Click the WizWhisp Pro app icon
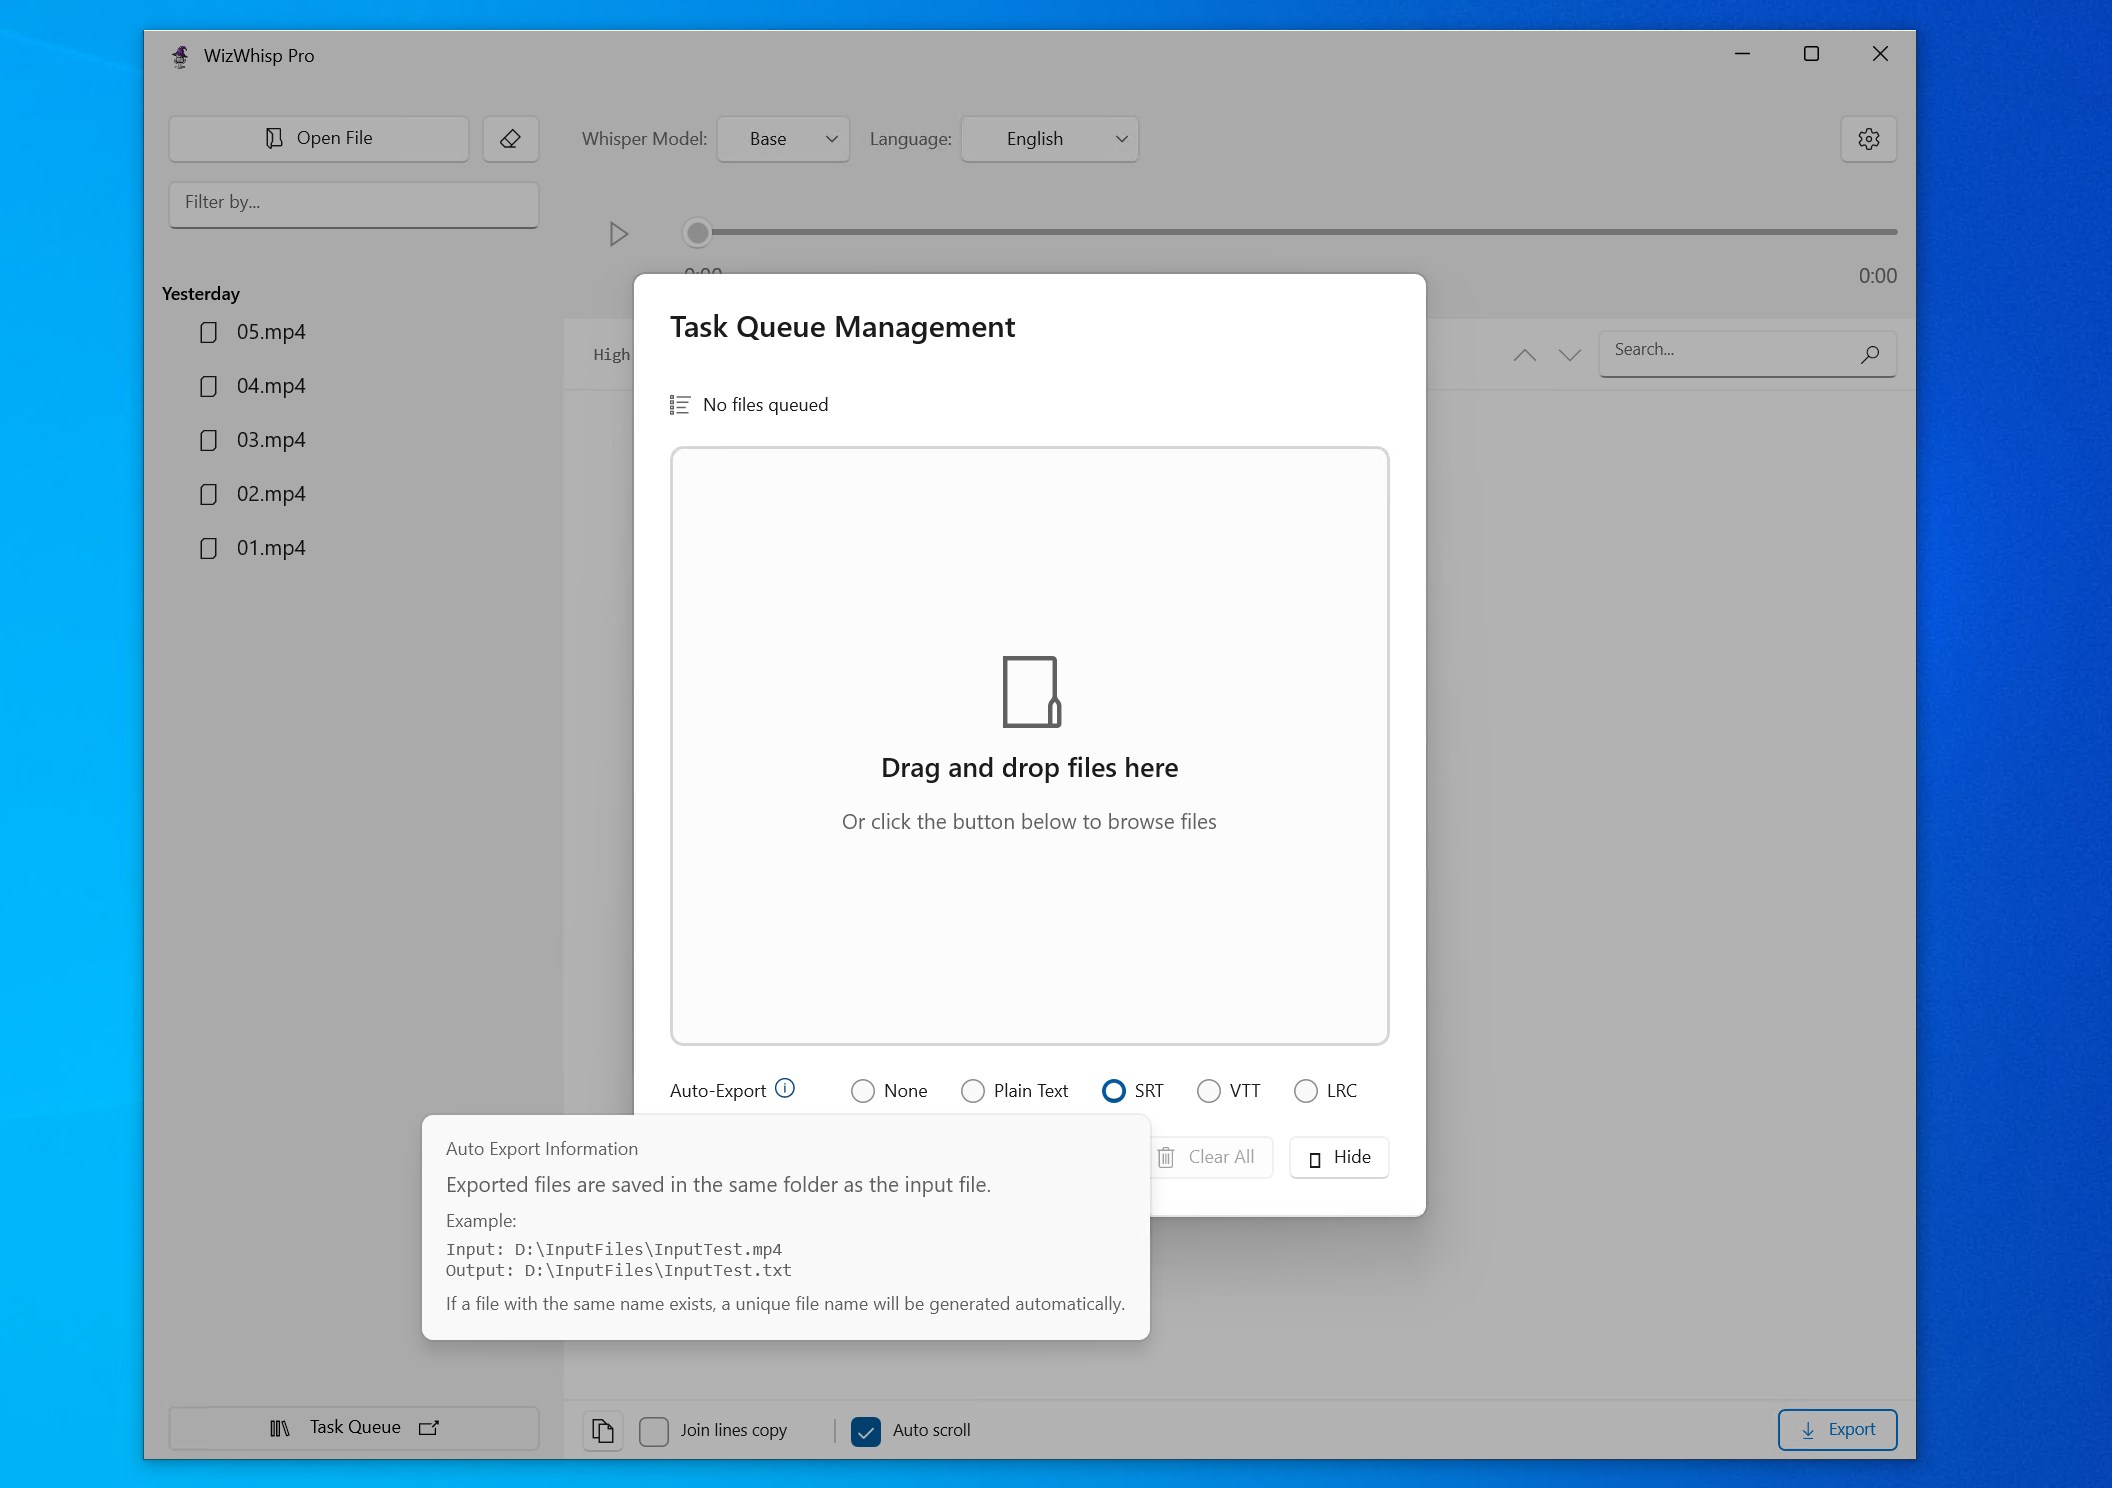This screenshot has width=2112, height=1488. click(x=180, y=56)
